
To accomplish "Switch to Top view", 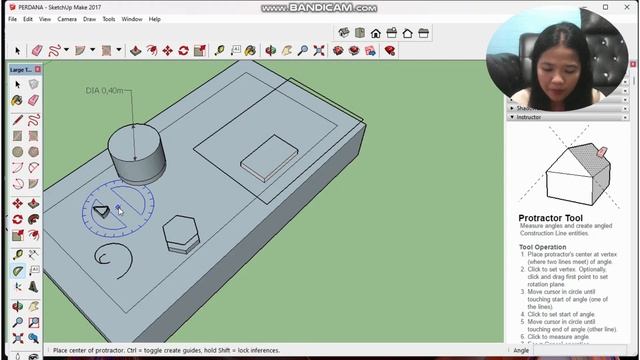I will [360, 33].
